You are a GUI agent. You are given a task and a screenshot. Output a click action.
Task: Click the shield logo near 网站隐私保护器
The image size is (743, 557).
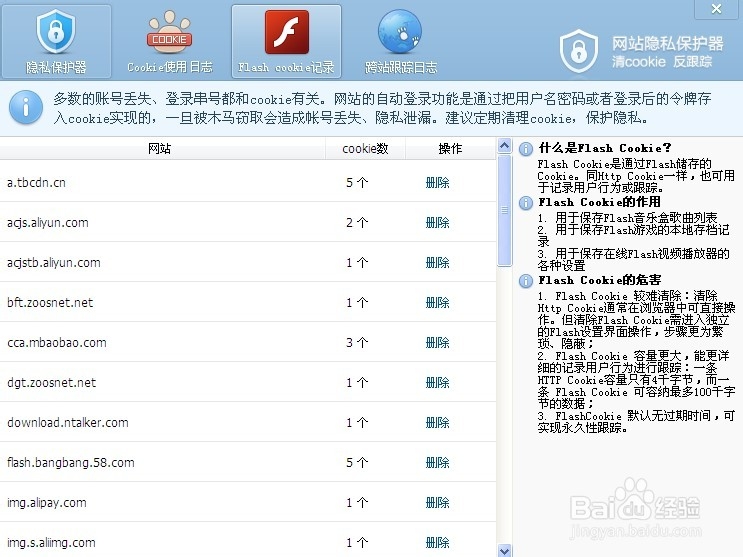[x=579, y=51]
